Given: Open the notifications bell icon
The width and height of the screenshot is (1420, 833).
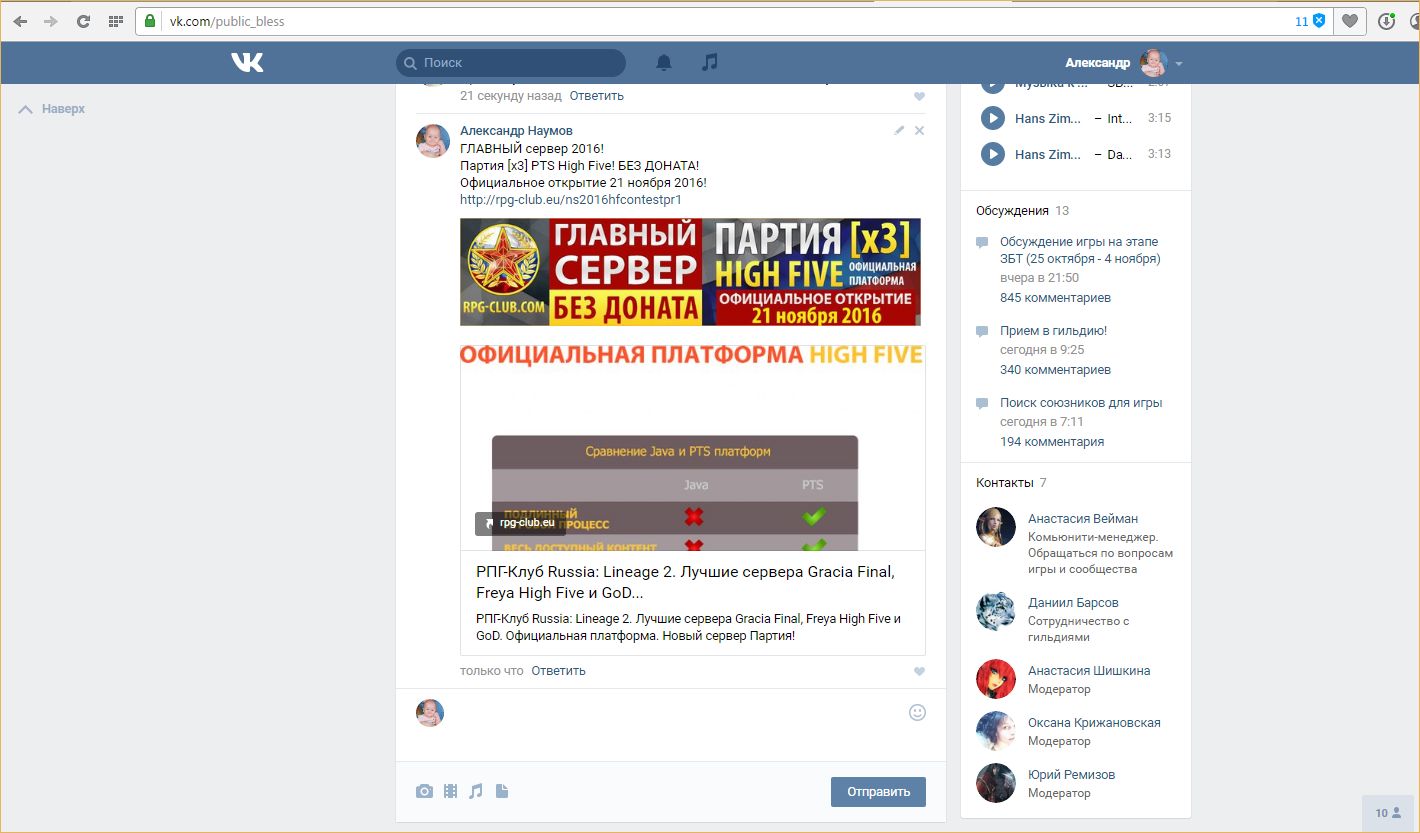Looking at the screenshot, I should [x=664, y=63].
